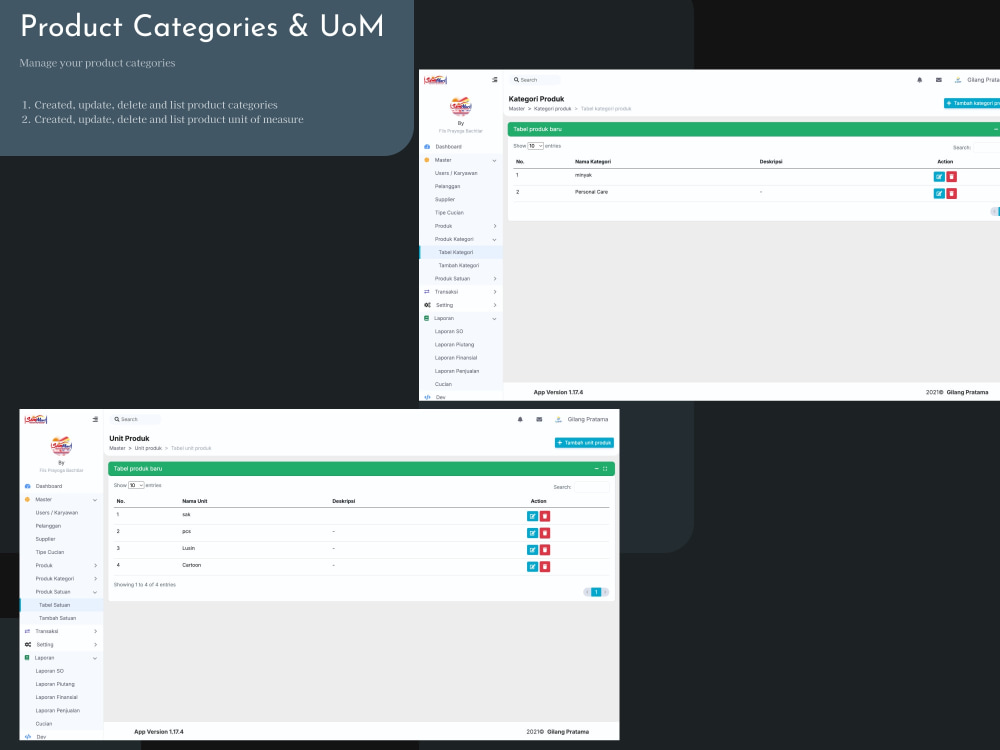Viewport: 1000px width, 750px height.
Task: Click user avatar next to Gilang Pratama in Unit Produk
Action: tap(558, 419)
